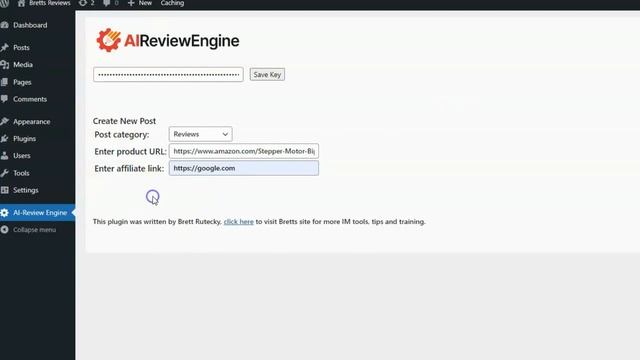Click the affiliate link input field
Image resolution: width=640 pixels, height=360 pixels.
(244, 168)
